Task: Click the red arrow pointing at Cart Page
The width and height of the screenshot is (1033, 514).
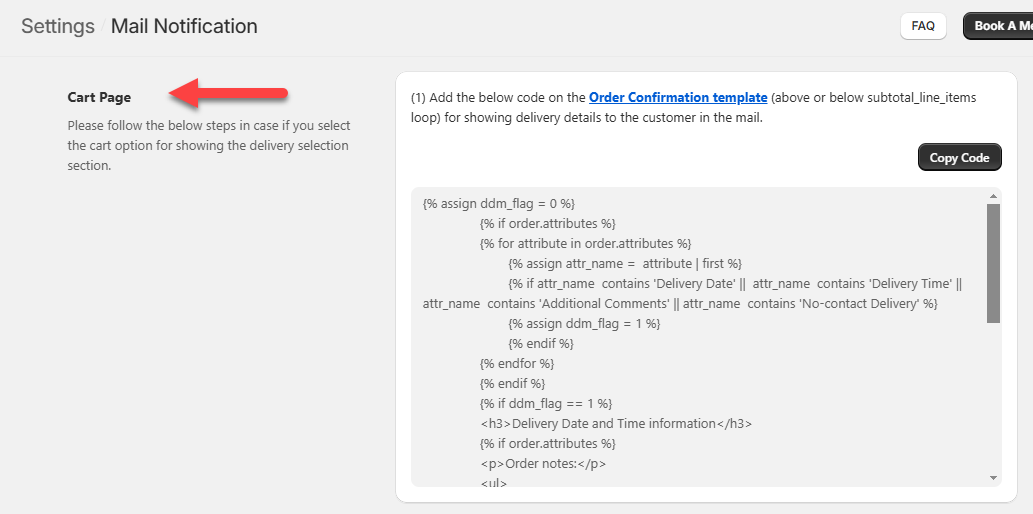Action: tap(229, 94)
